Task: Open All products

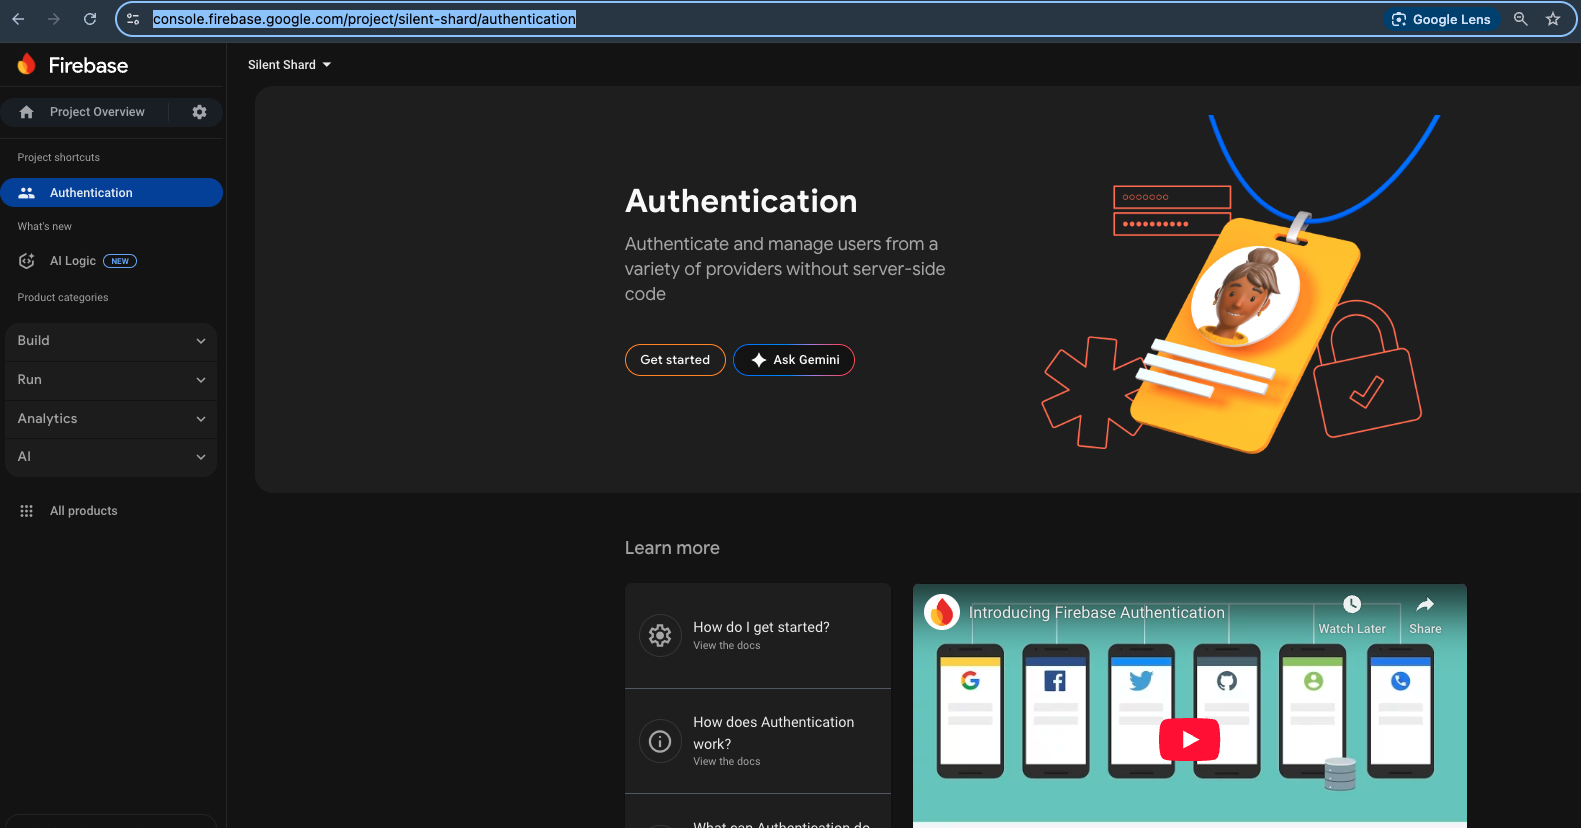Action: 84,511
